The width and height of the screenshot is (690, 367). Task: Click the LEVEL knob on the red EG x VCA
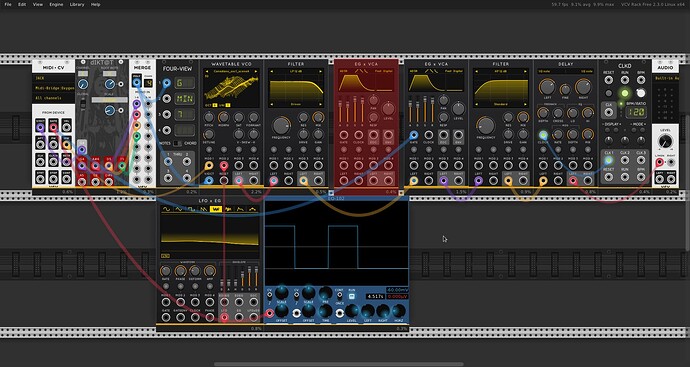tap(389, 109)
